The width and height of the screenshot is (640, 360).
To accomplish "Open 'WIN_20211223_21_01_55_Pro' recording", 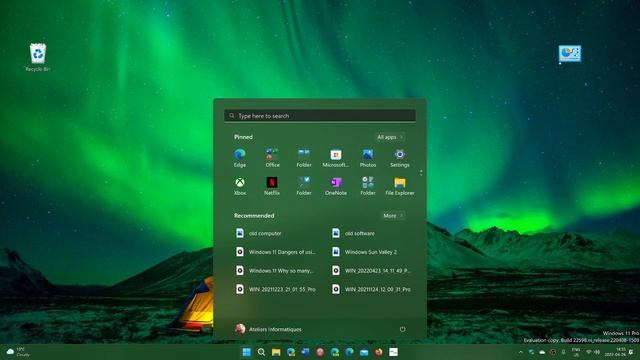I will (x=276, y=289).
